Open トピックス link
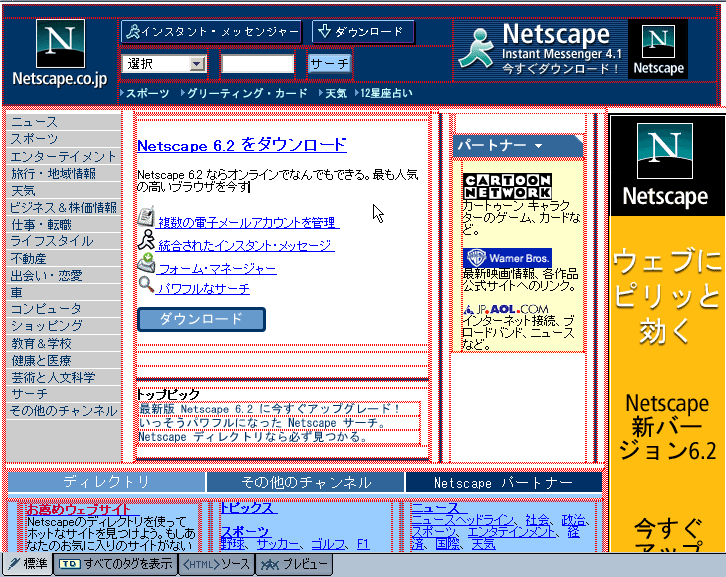The image size is (726, 577). [x=248, y=508]
